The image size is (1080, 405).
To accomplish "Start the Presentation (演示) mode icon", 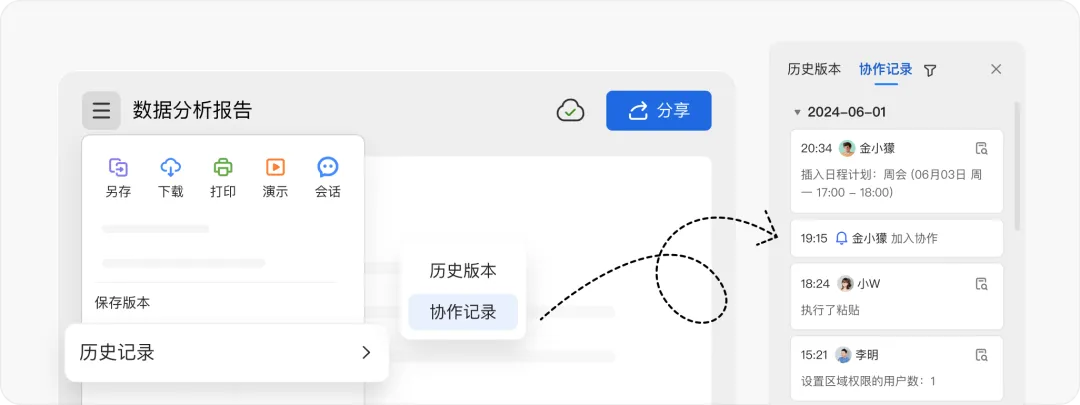I will [x=275, y=167].
